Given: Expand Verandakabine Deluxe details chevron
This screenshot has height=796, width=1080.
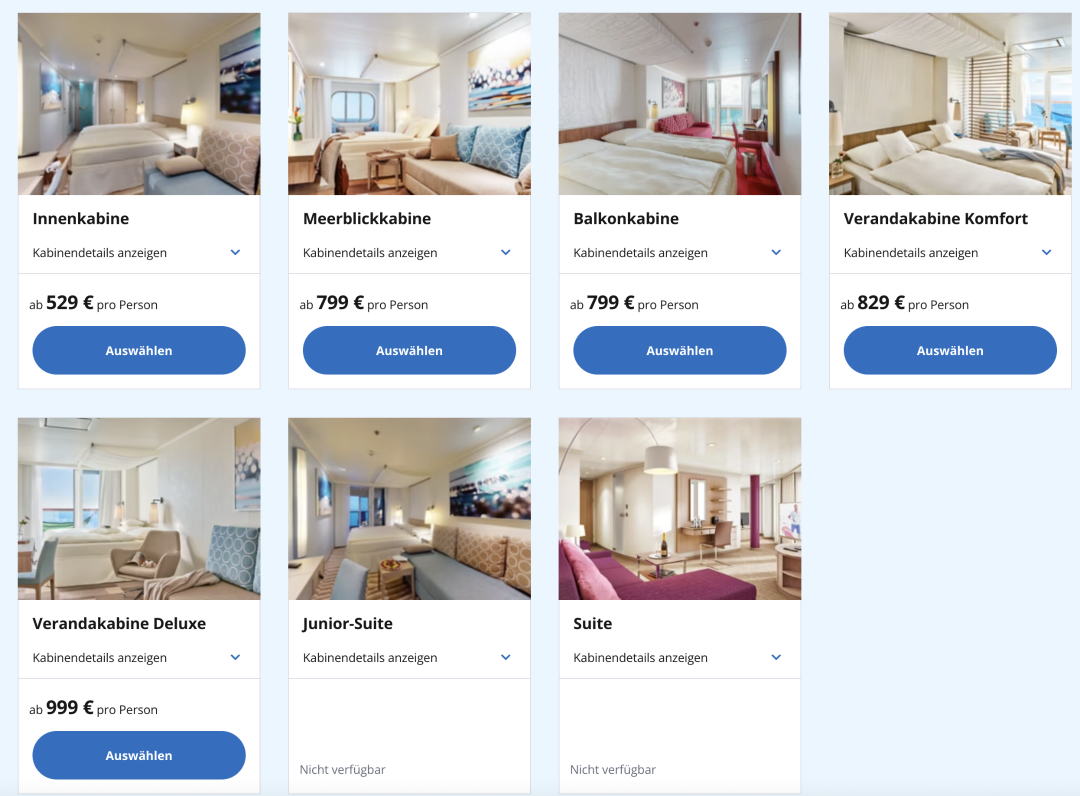Looking at the screenshot, I should pyautogui.click(x=235, y=657).
